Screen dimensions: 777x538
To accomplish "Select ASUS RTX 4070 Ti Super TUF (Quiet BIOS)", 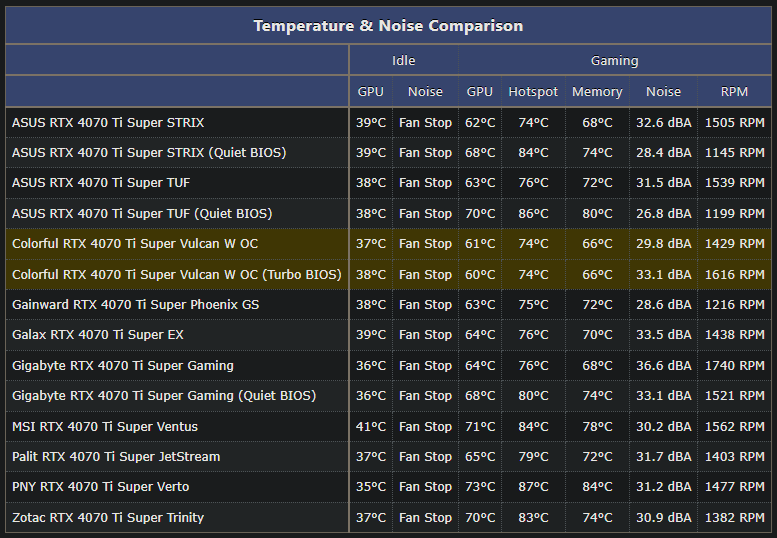I will [142, 214].
